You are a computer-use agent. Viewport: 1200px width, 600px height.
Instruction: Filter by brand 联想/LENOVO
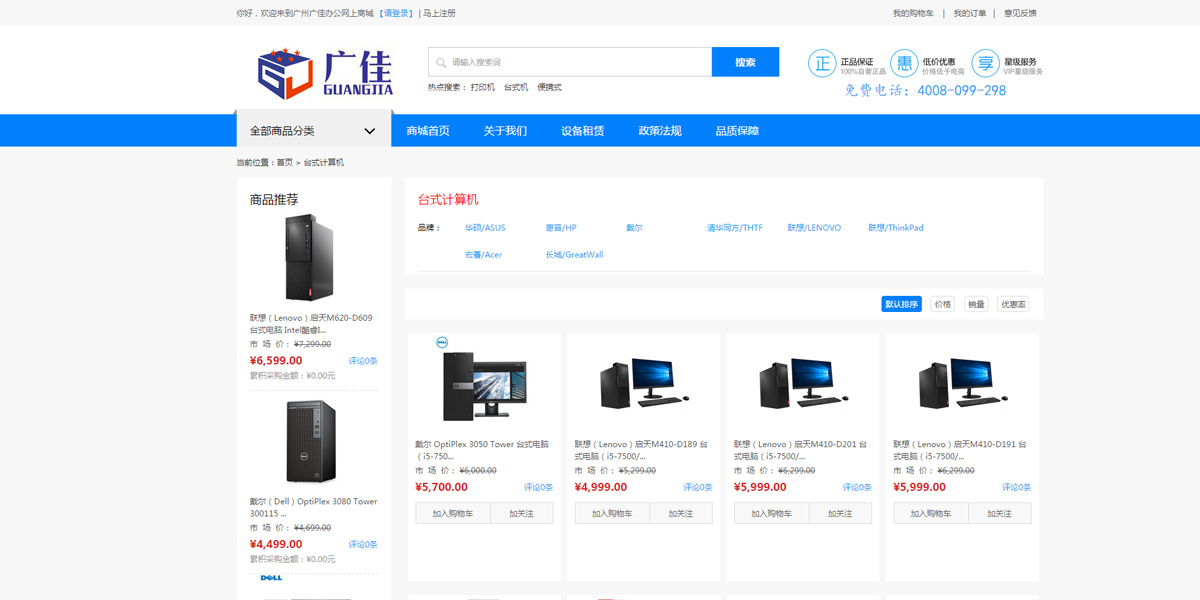(814, 228)
